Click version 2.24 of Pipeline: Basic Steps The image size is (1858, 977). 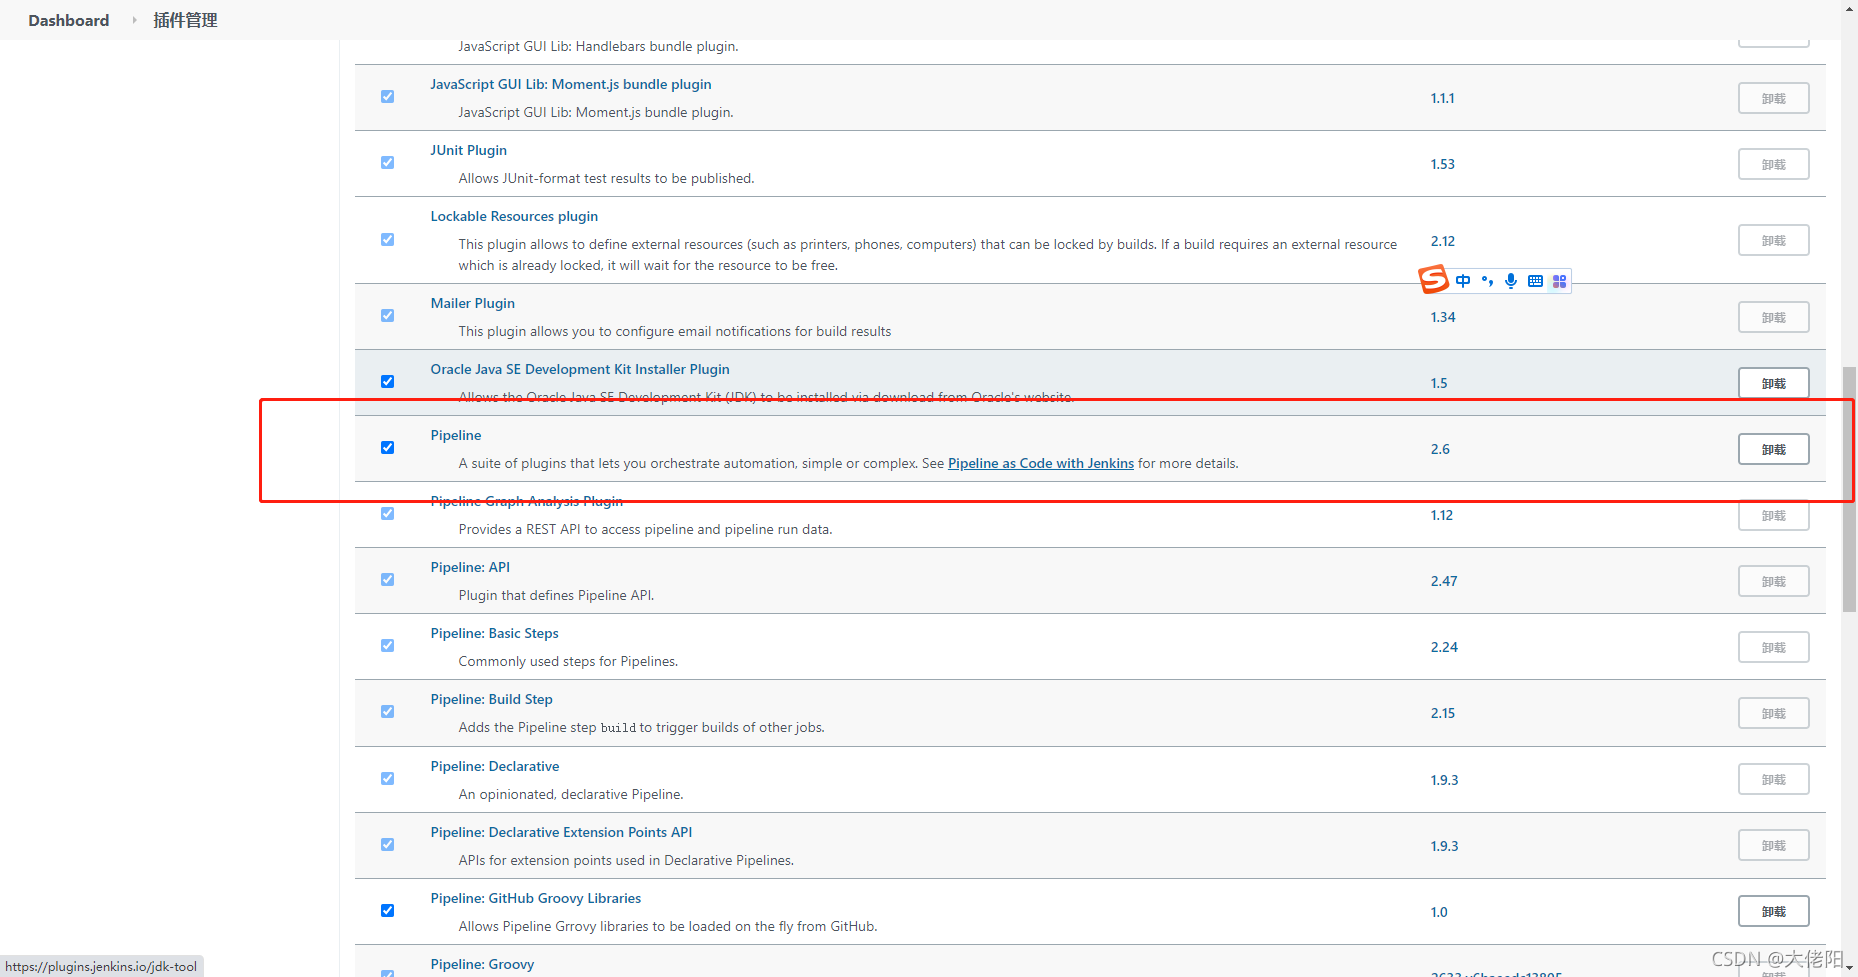(1444, 647)
